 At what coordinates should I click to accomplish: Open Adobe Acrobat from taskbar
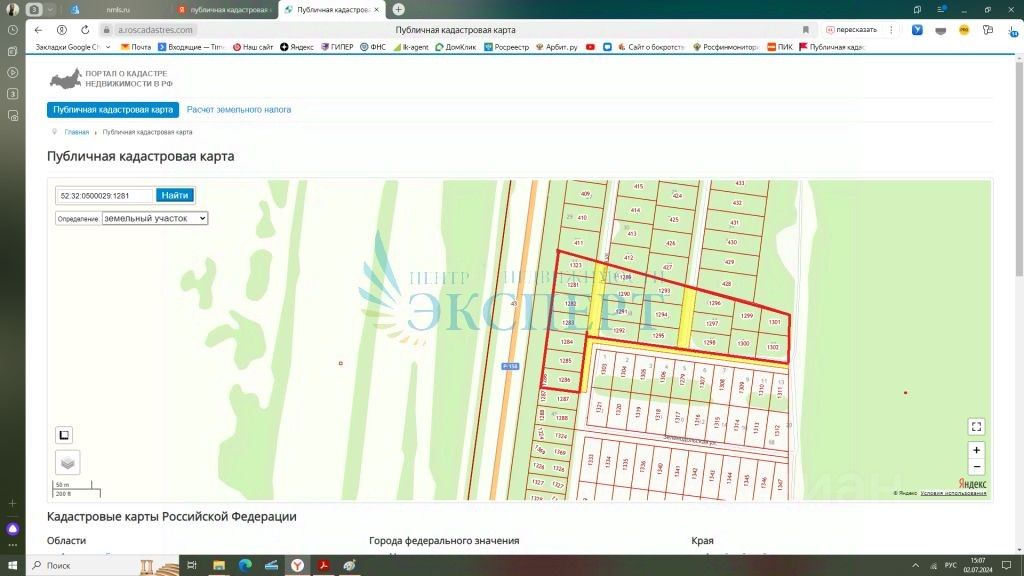click(x=323, y=566)
